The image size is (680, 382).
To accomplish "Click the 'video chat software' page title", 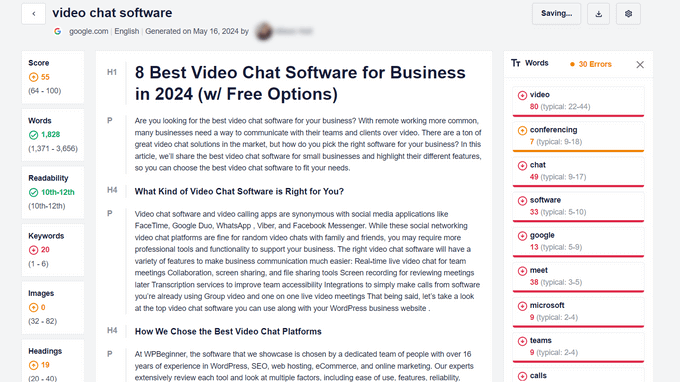I will [112, 13].
